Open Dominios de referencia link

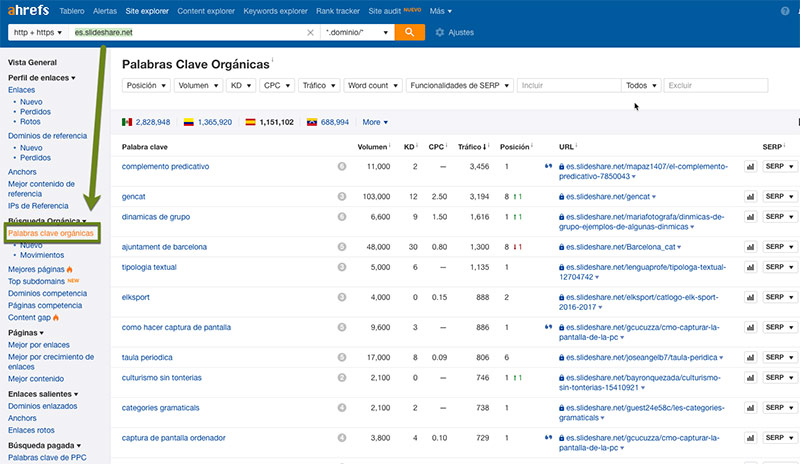coord(47,136)
